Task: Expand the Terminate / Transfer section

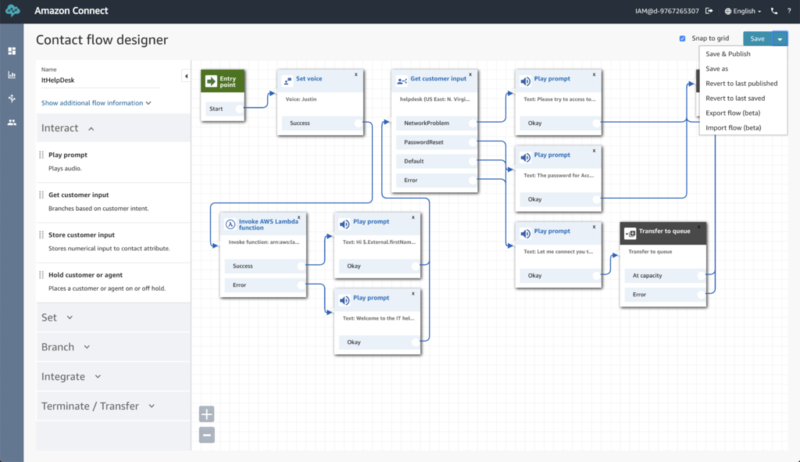Action: (152, 406)
